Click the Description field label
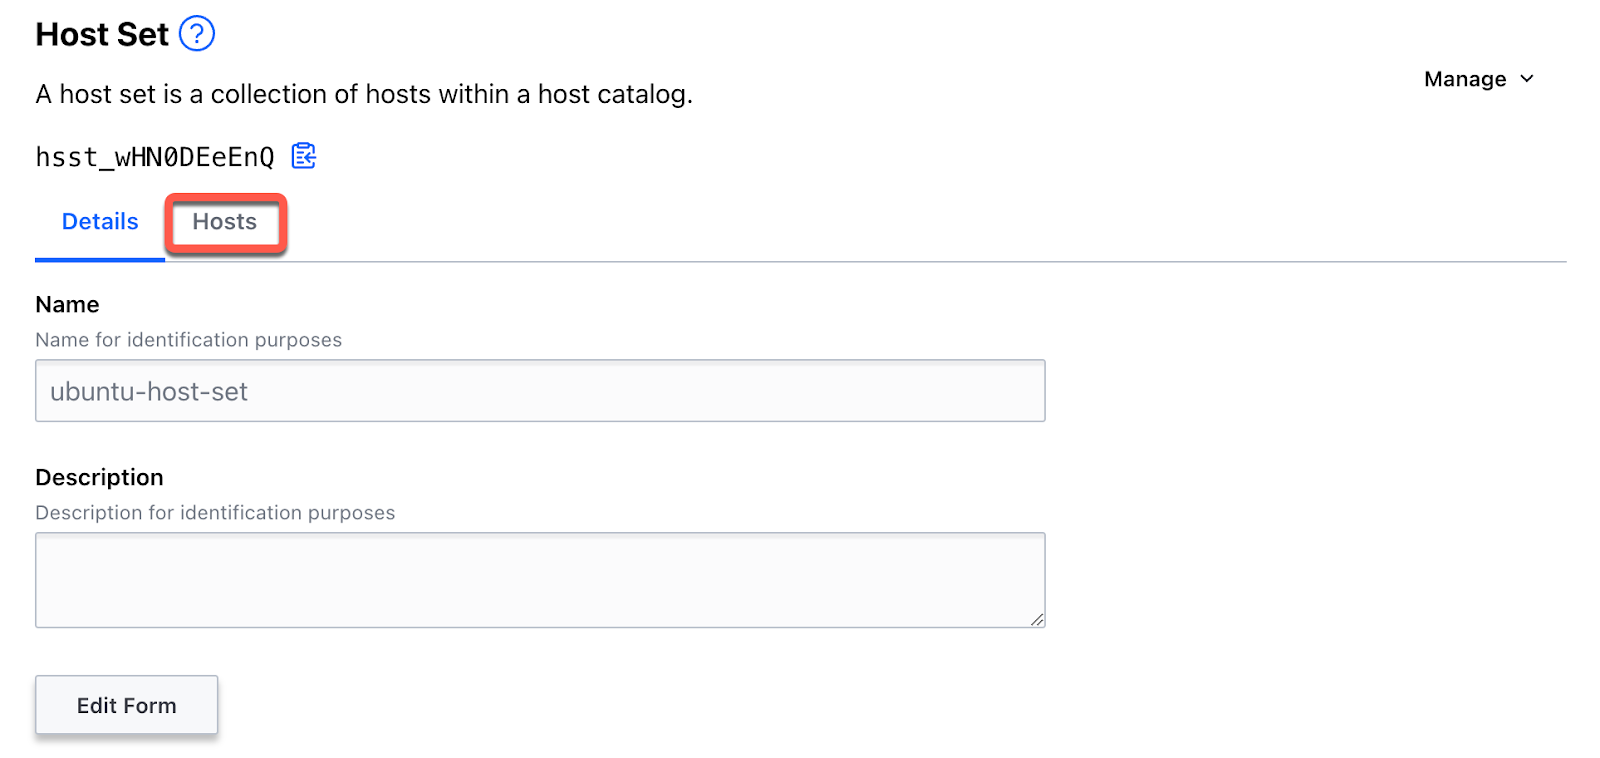Viewport: 1600px width, 758px height. (x=99, y=477)
